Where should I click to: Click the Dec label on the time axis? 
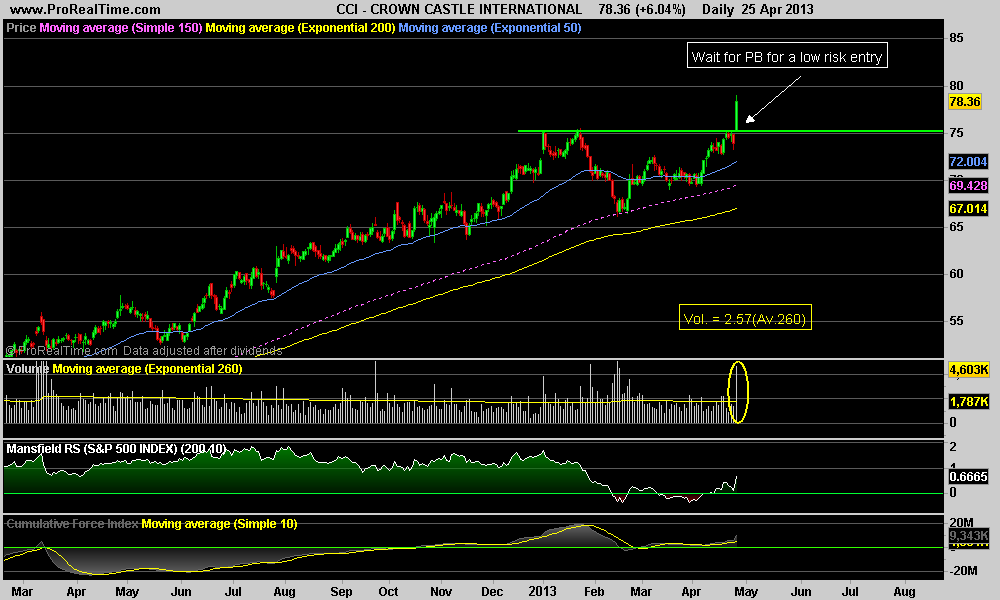(492, 592)
